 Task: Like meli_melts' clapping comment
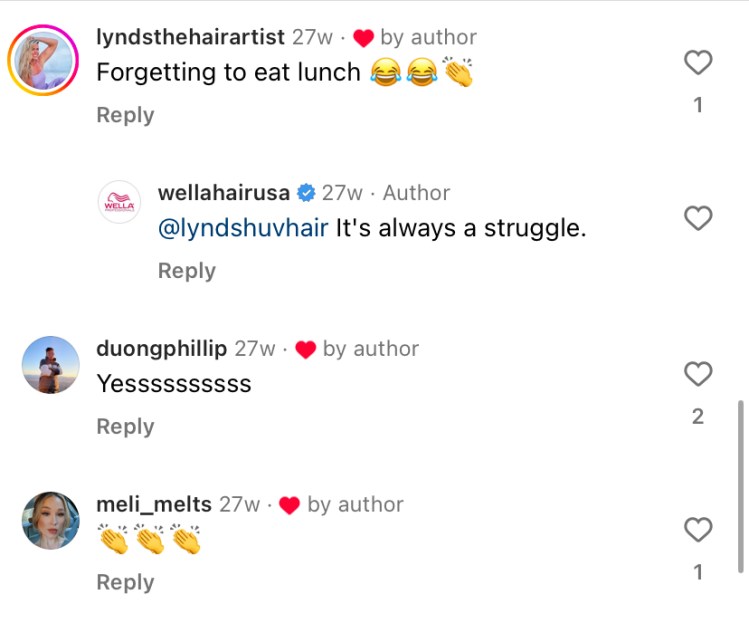click(x=697, y=529)
